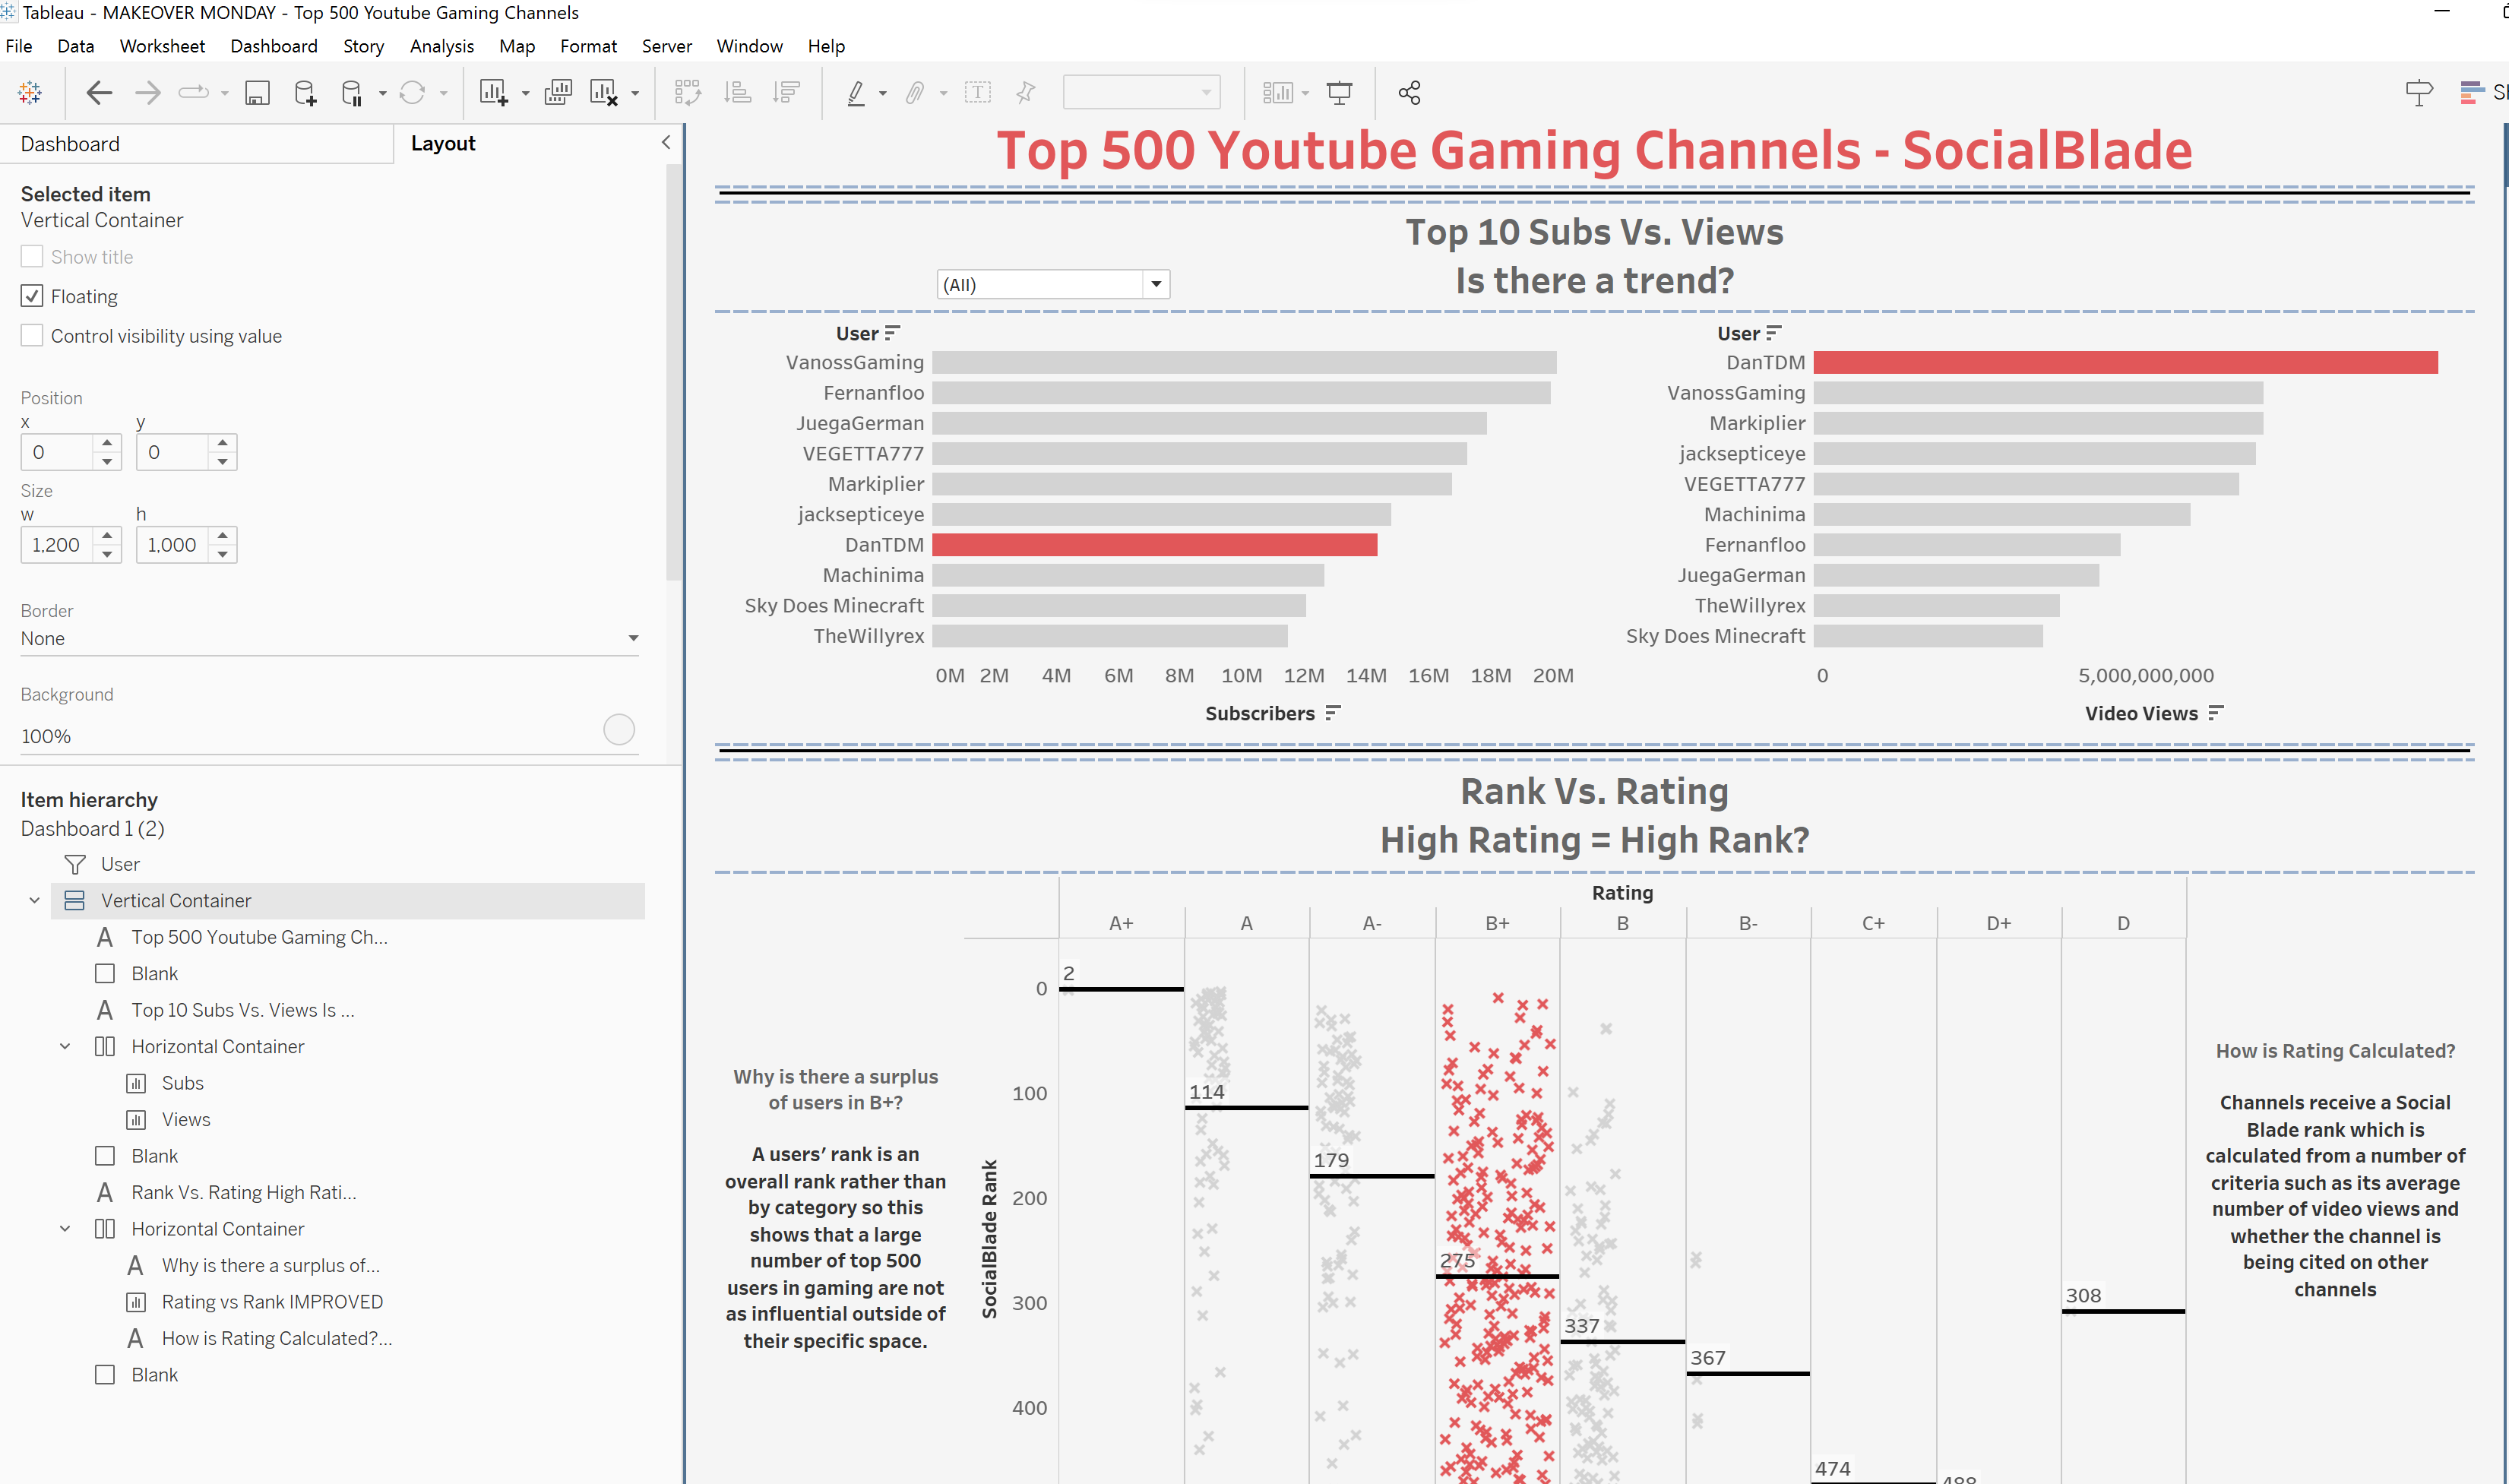The width and height of the screenshot is (2509, 1484).
Task: Click the Share workbook icon
Action: [x=1409, y=93]
